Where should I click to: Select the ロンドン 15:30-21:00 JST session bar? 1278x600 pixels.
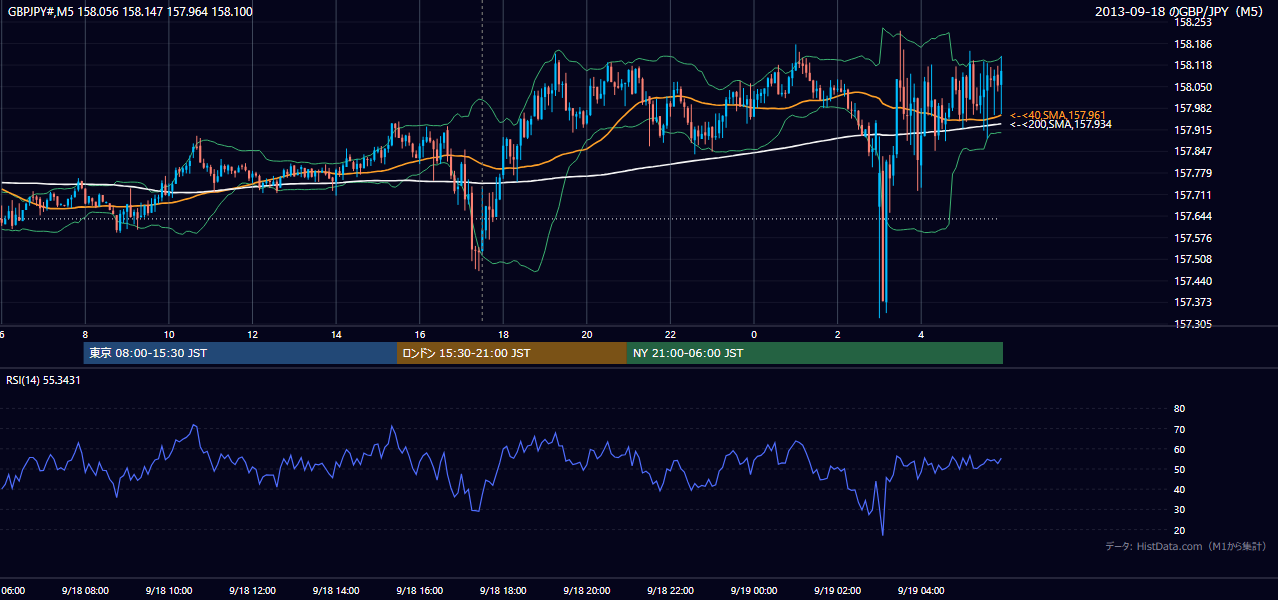(512, 353)
